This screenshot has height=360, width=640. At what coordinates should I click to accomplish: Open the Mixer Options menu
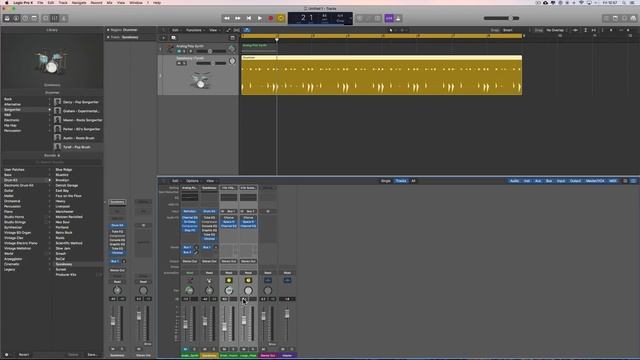pos(193,181)
